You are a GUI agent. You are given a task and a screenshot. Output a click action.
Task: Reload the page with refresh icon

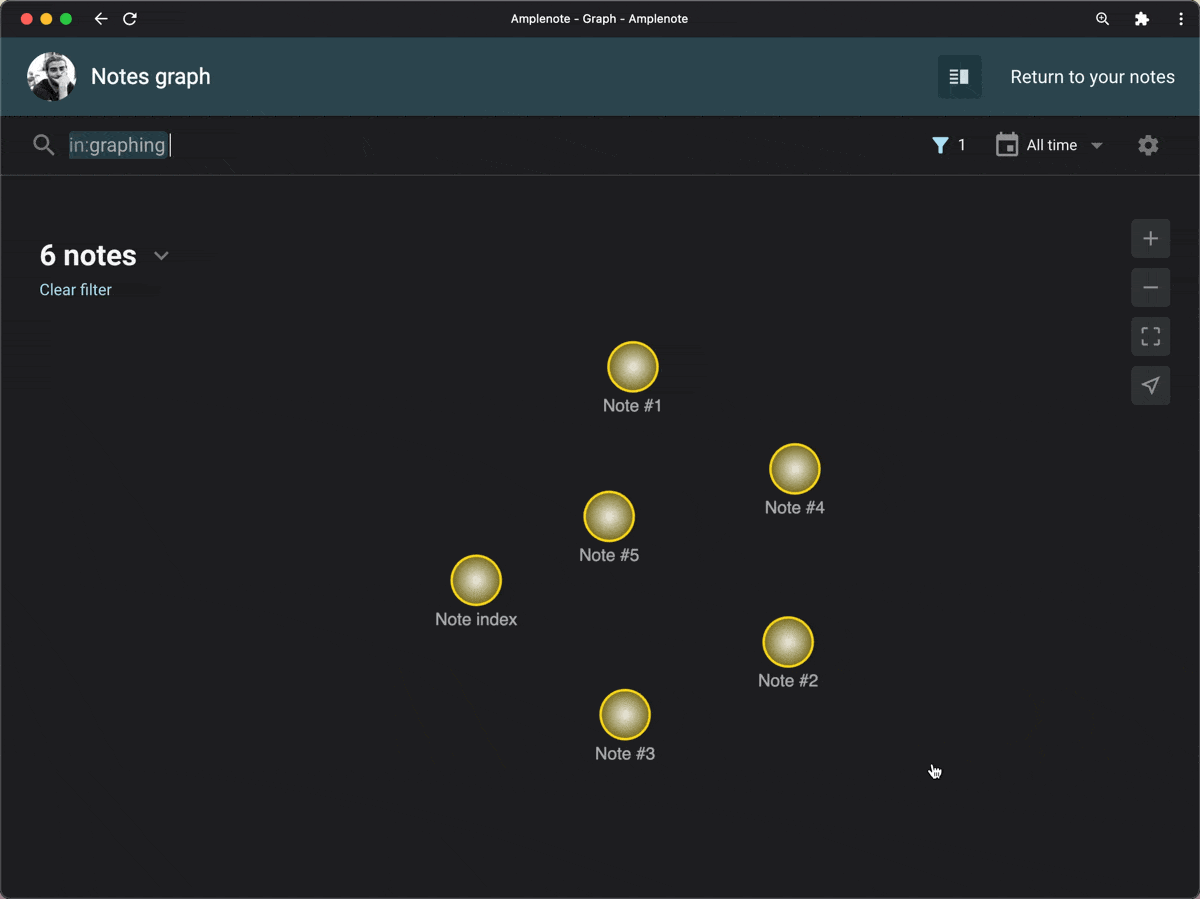pyautogui.click(x=130, y=19)
